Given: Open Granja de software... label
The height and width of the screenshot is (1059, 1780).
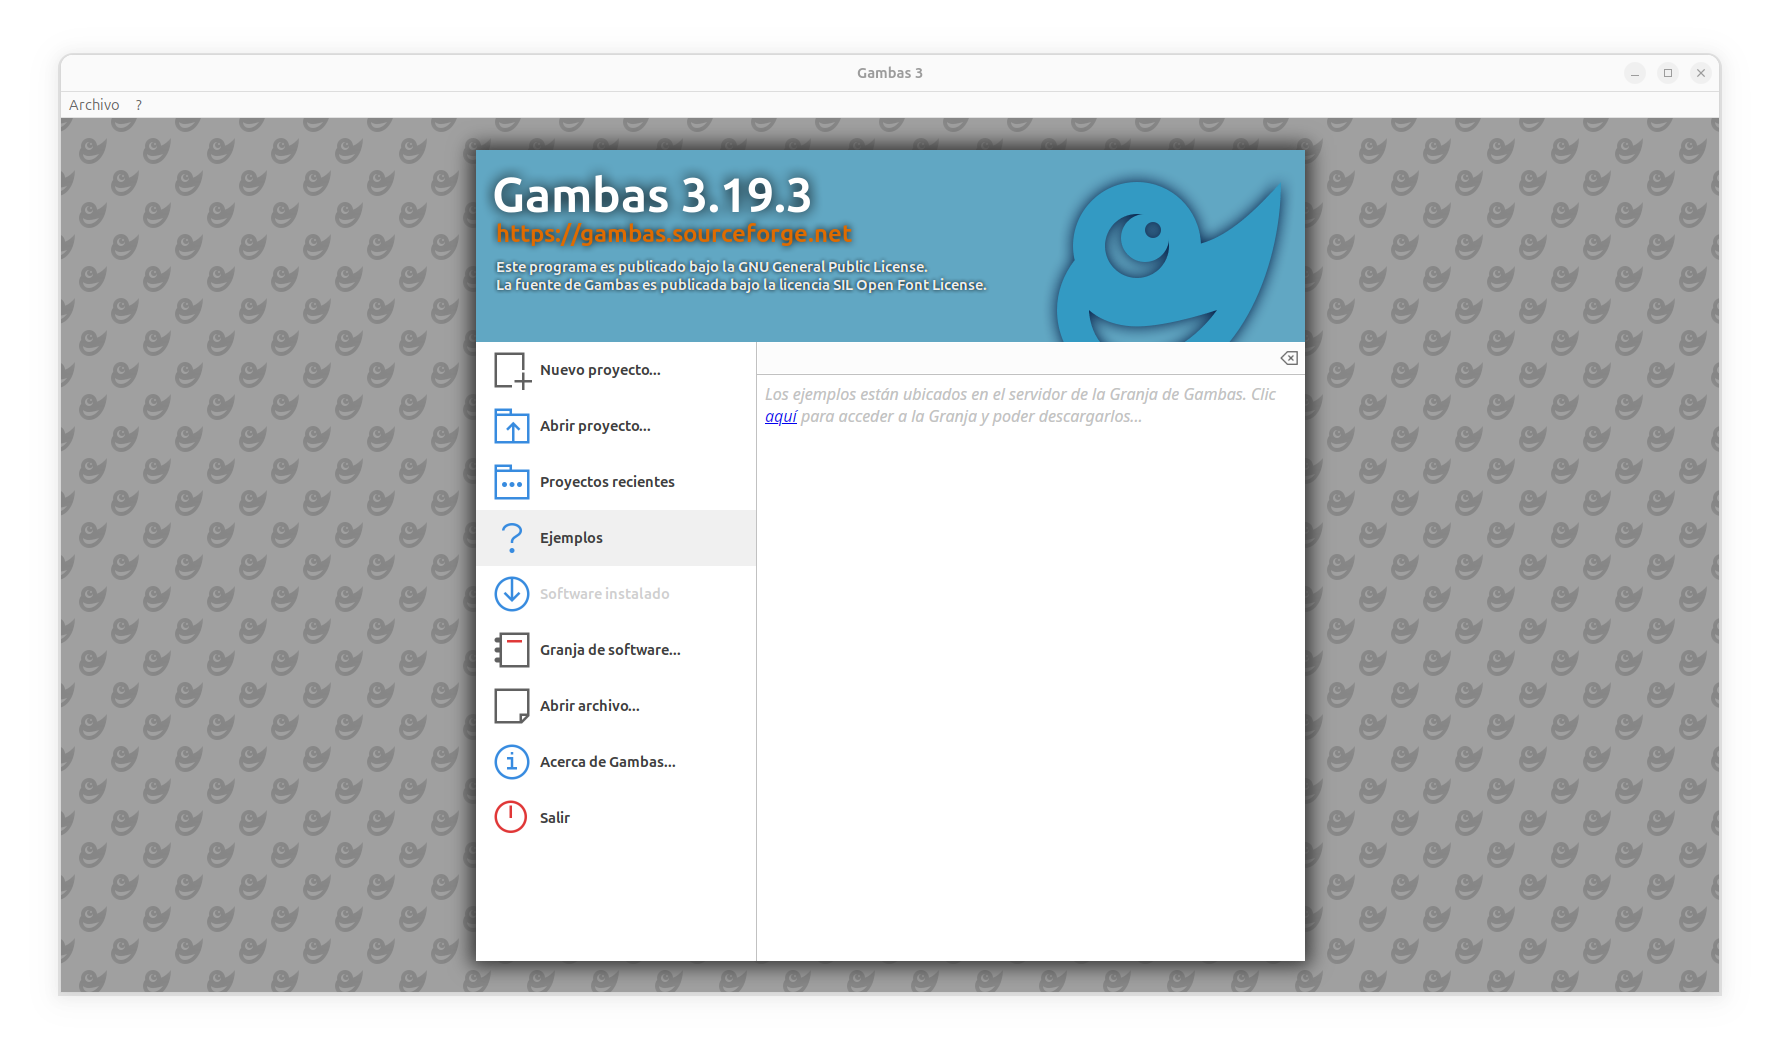Looking at the screenshot, I should [610, 650].
